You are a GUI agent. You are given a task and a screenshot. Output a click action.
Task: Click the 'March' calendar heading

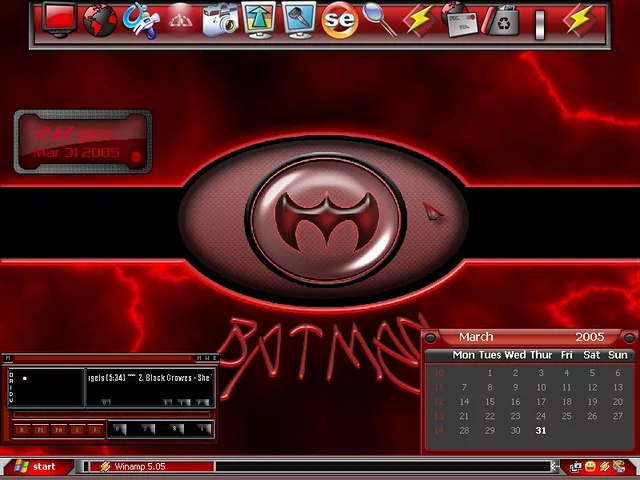[x=476, y=337]
